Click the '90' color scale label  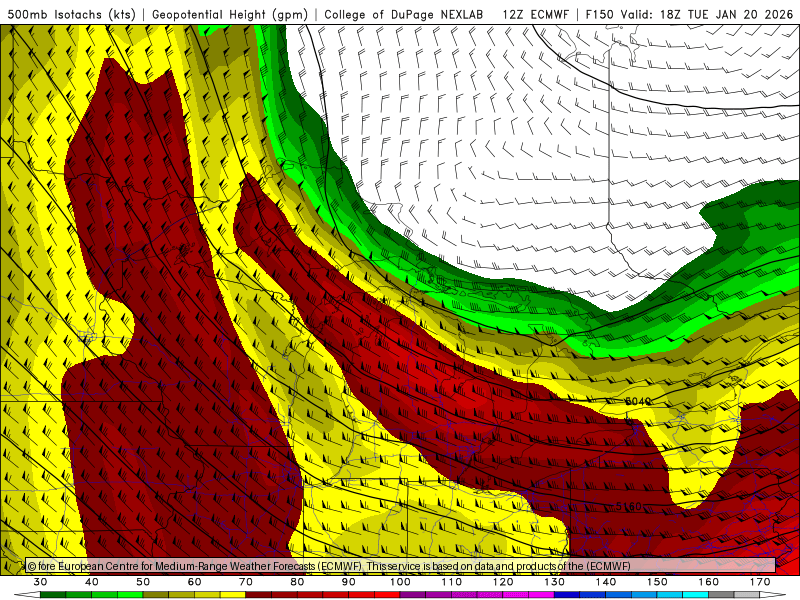pos(349,582)
